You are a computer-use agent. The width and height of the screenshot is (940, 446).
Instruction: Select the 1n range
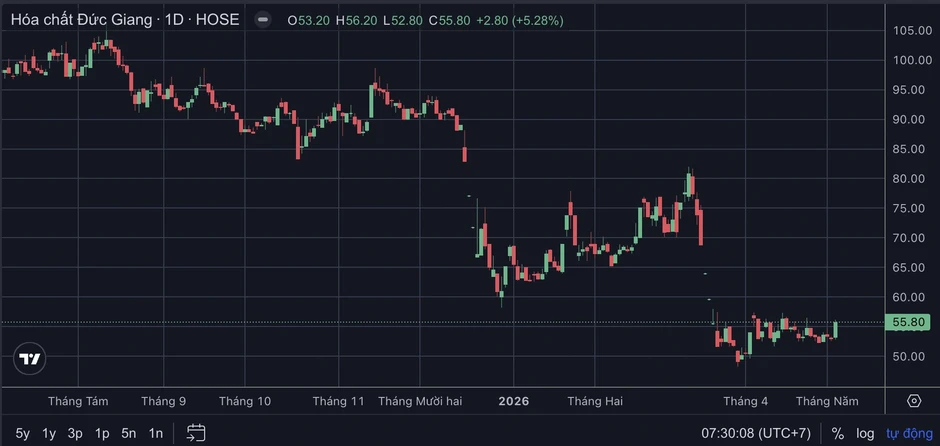(x=155, y=433)
